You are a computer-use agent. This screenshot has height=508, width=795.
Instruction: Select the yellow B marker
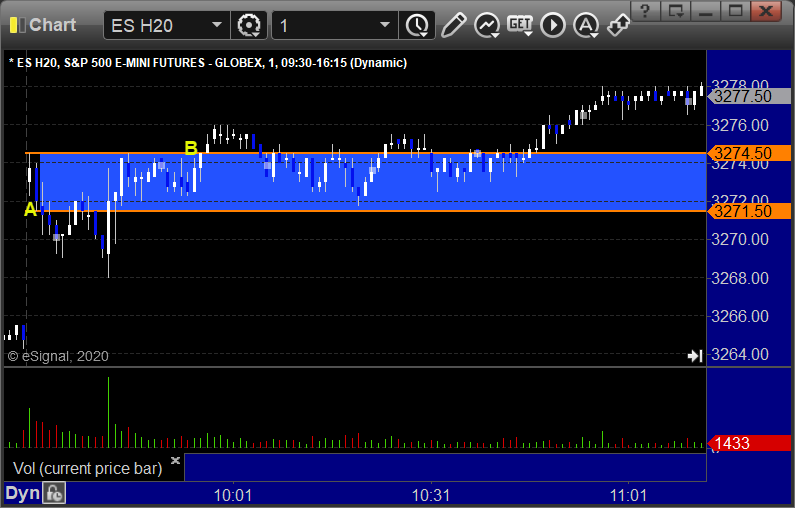coord(191,148)
